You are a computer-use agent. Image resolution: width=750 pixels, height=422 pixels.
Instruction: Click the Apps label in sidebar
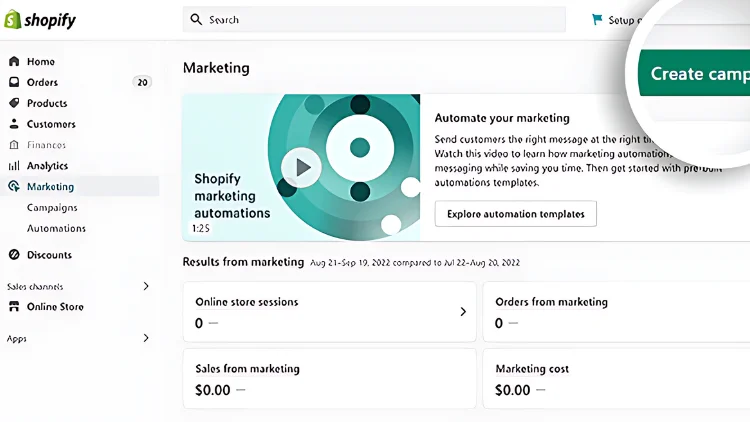pos(17,339)
